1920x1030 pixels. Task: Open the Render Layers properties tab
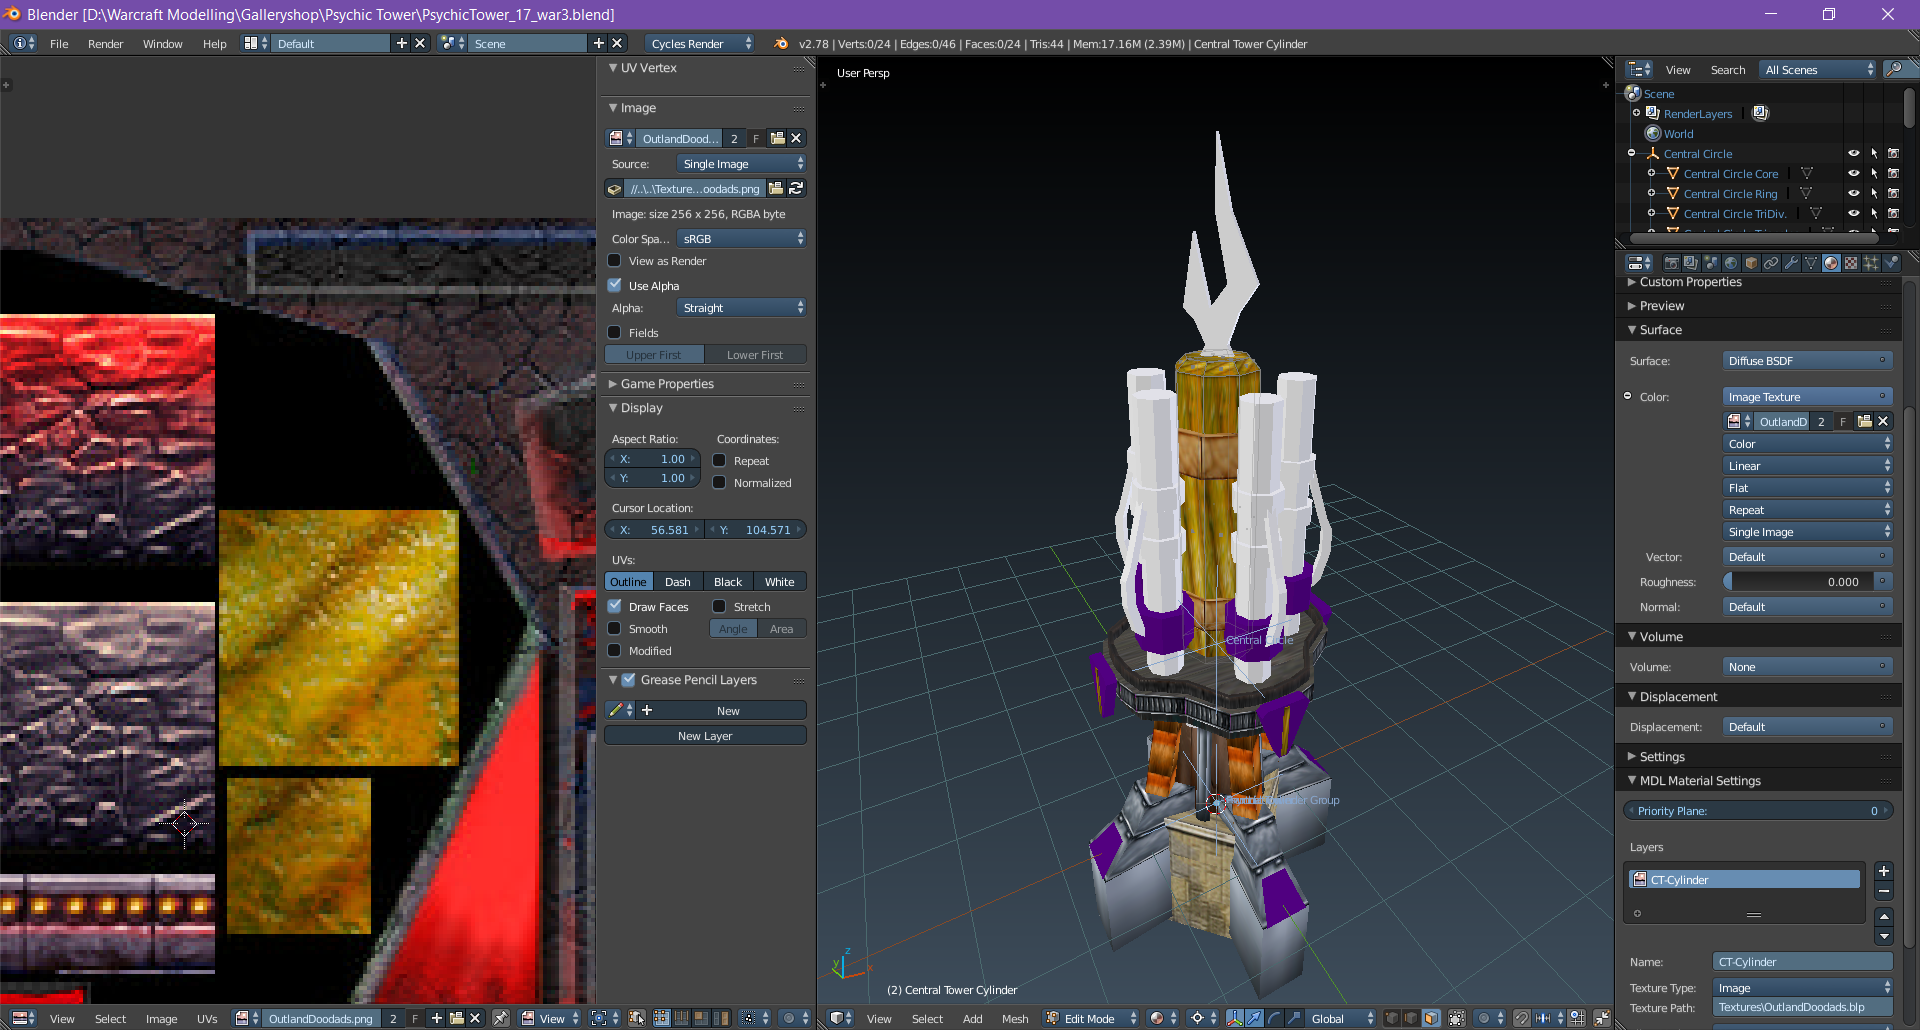(1691, 263)
